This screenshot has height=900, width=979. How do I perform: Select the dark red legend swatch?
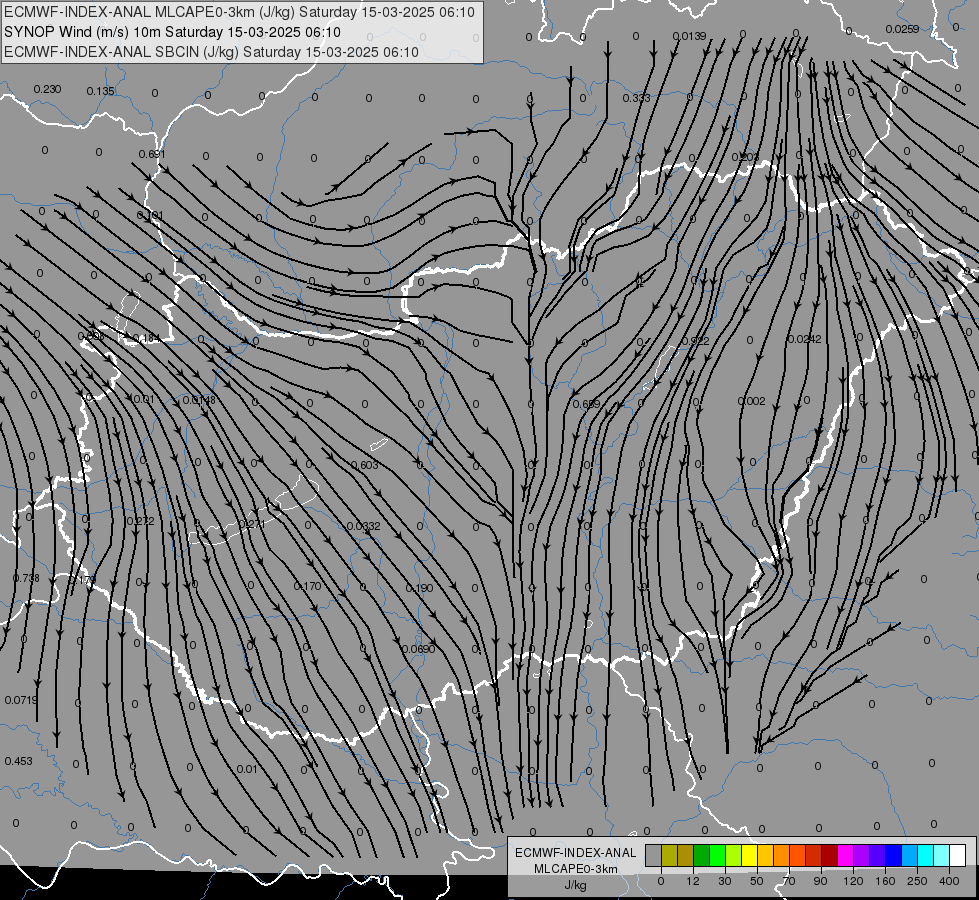830,856
